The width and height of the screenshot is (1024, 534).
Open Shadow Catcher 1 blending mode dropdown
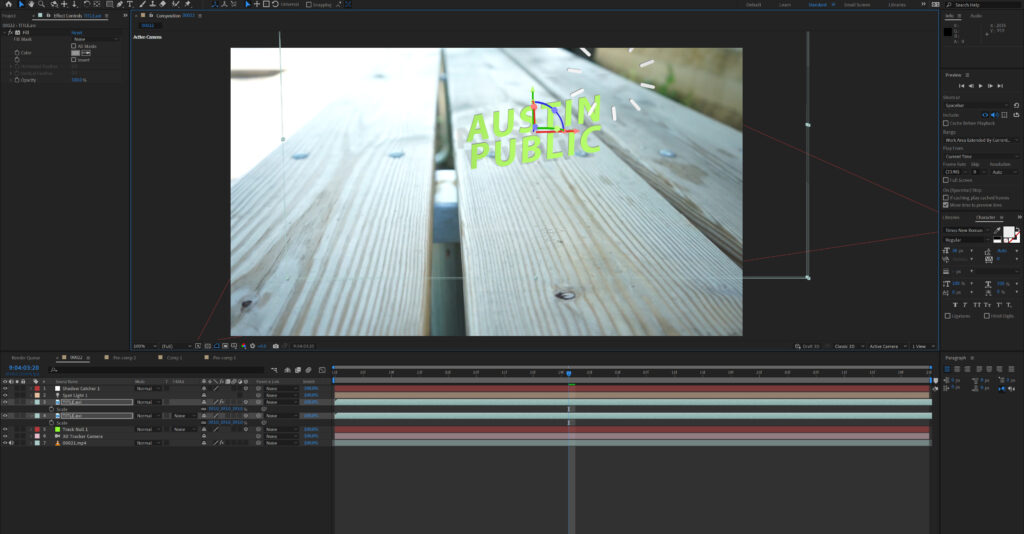(148, 388)
